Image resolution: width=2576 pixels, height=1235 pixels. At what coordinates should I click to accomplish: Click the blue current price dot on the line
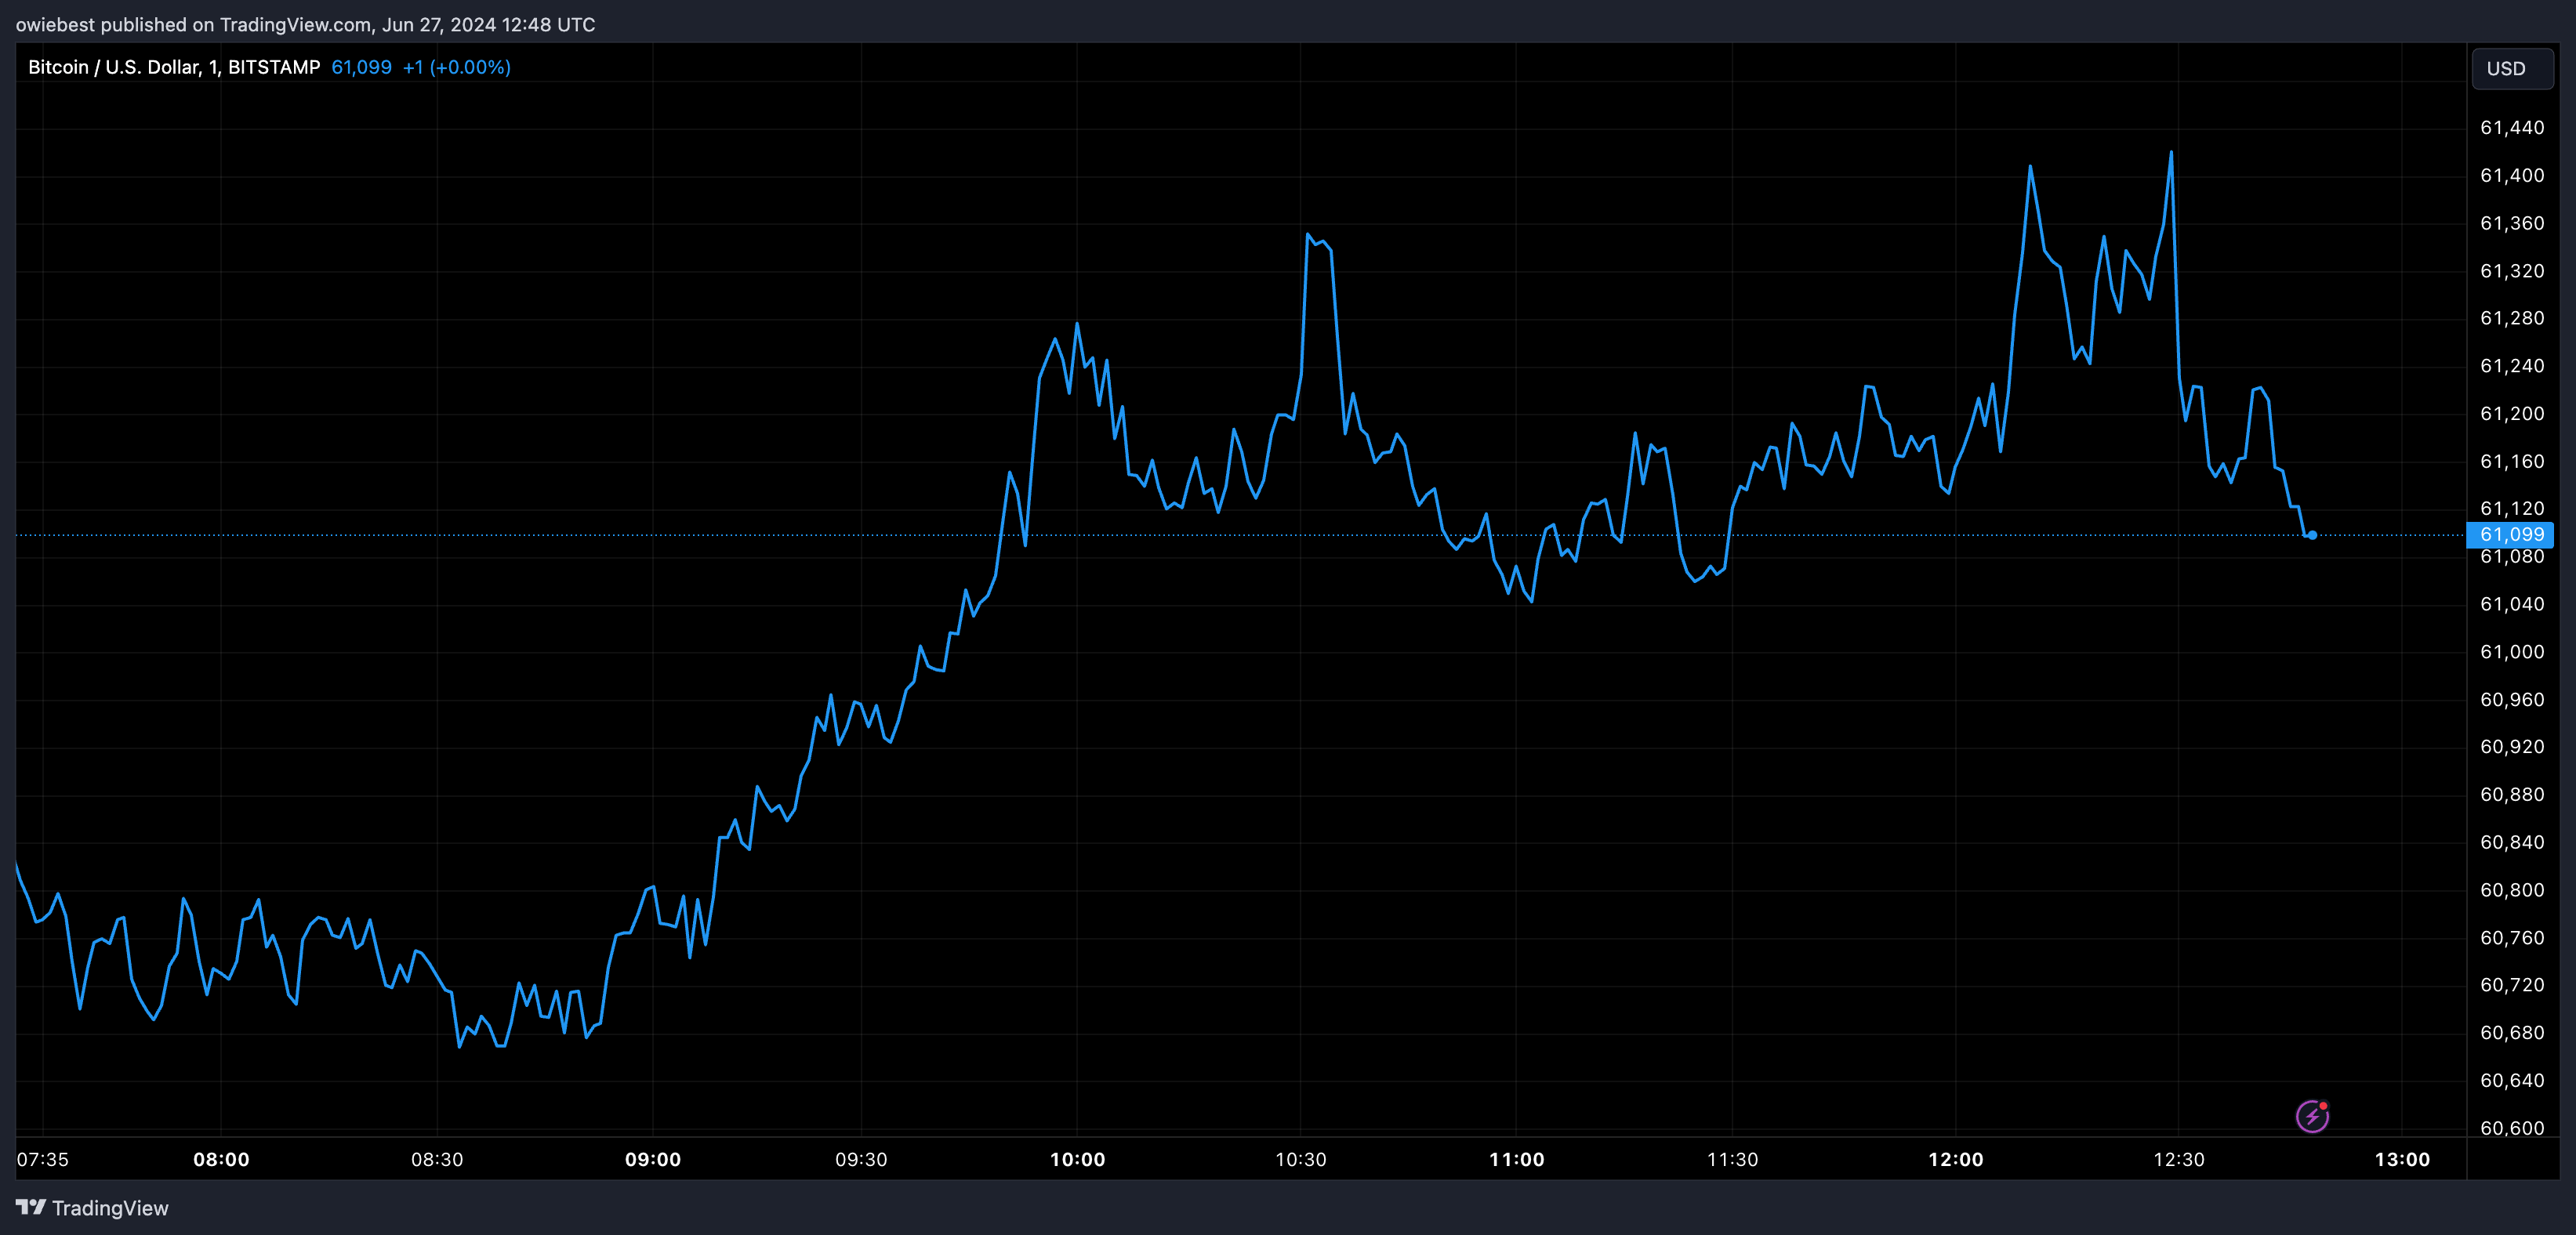coord(2312,535)
